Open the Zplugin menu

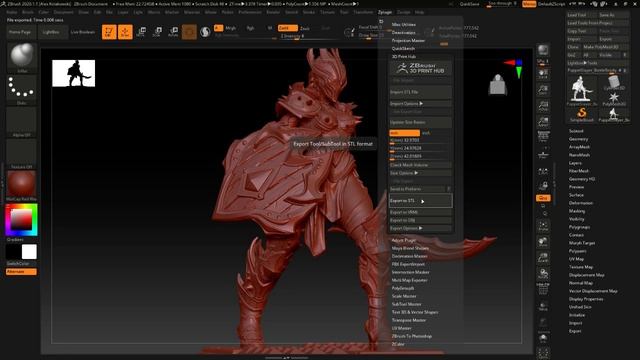(x=384, y=12)
